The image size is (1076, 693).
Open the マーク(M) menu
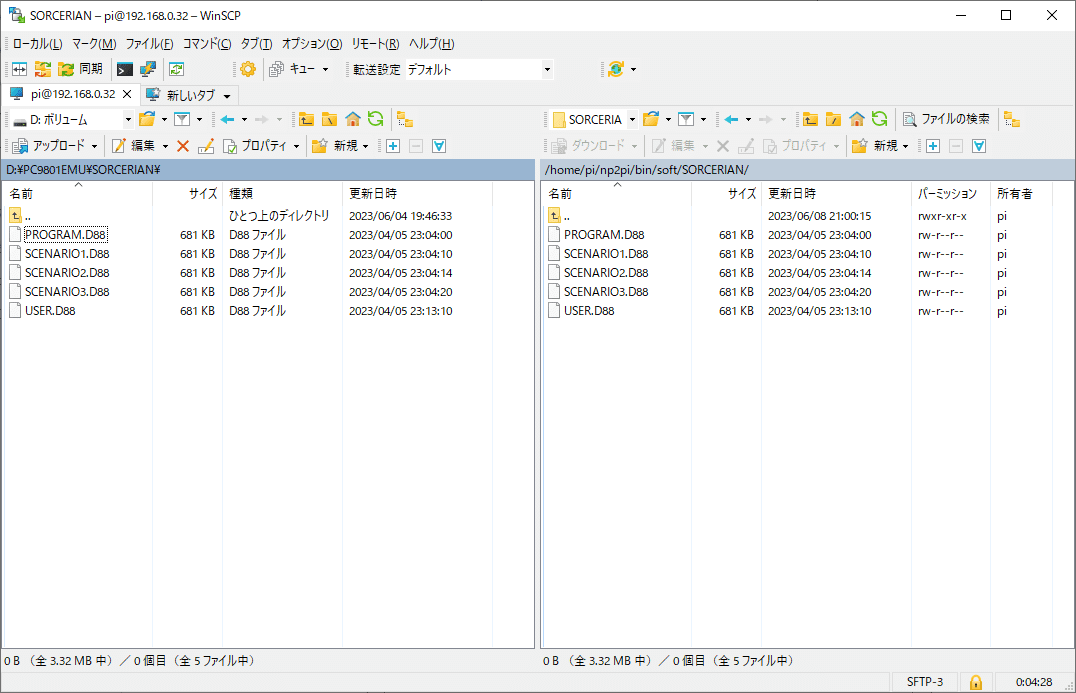(94, 44)
